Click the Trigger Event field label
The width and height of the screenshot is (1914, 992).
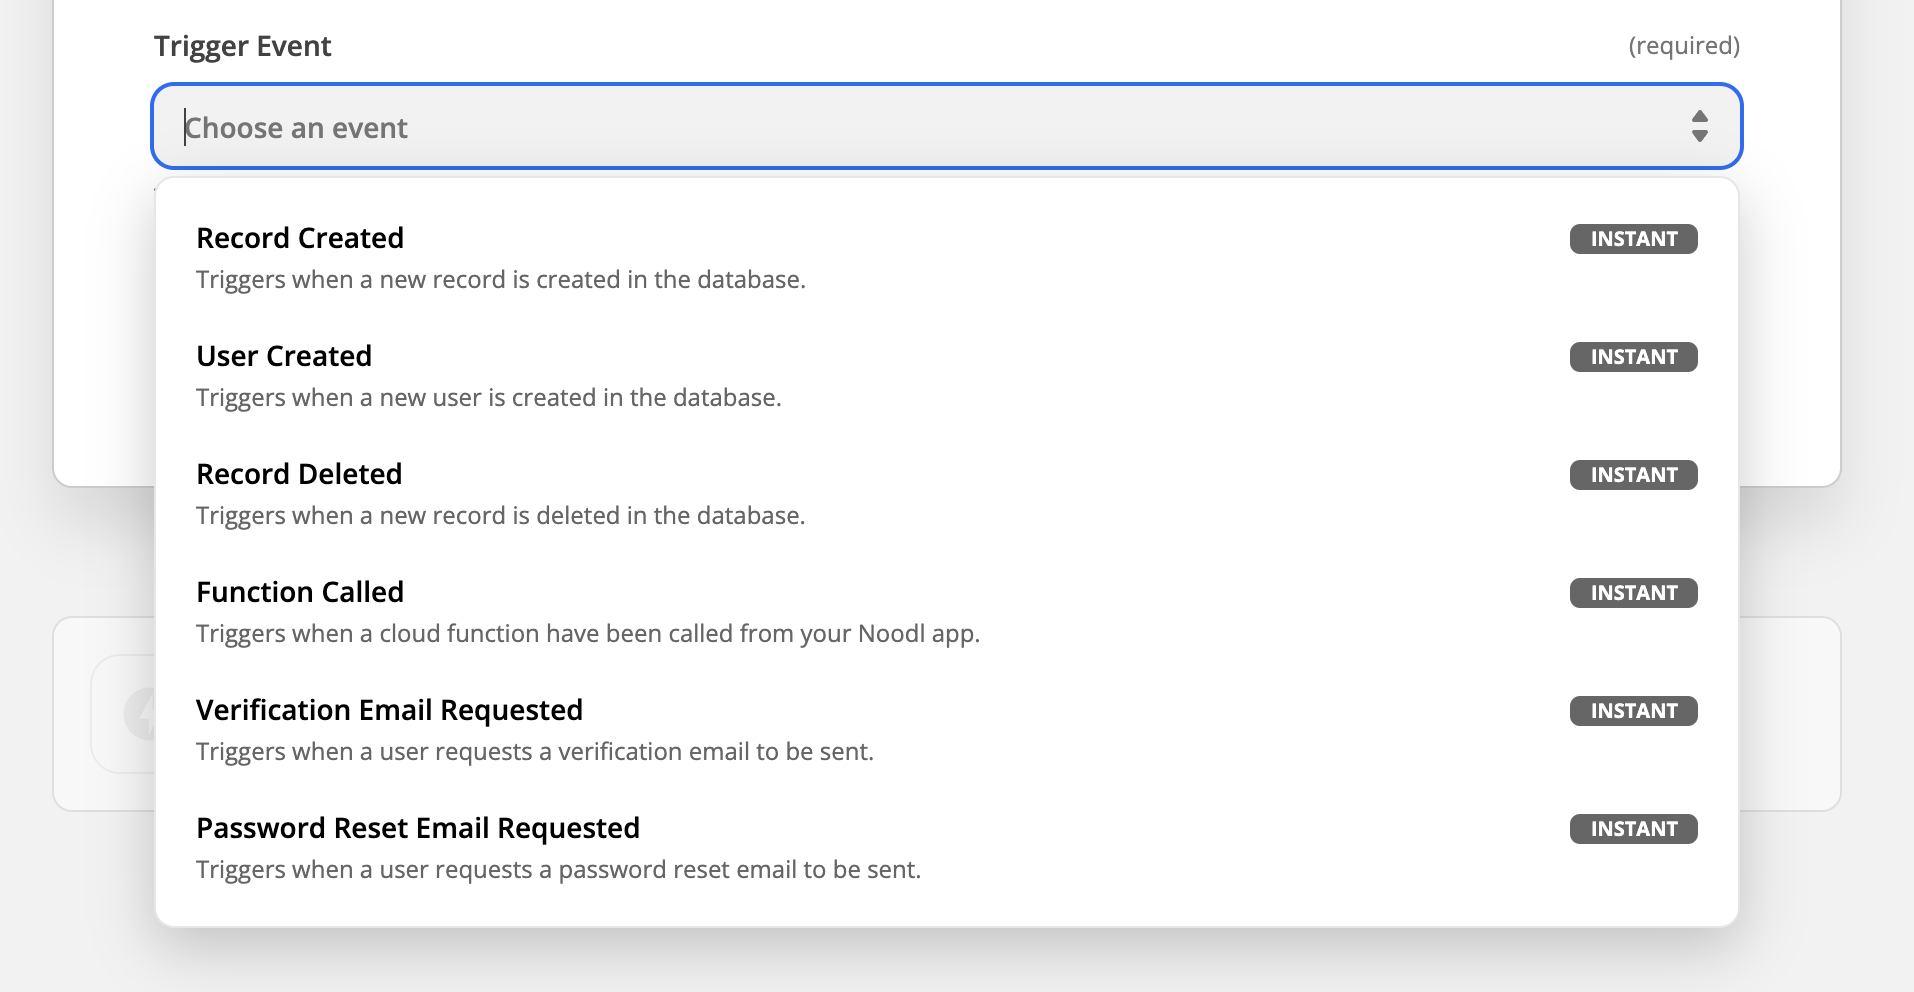click(242, 46)
